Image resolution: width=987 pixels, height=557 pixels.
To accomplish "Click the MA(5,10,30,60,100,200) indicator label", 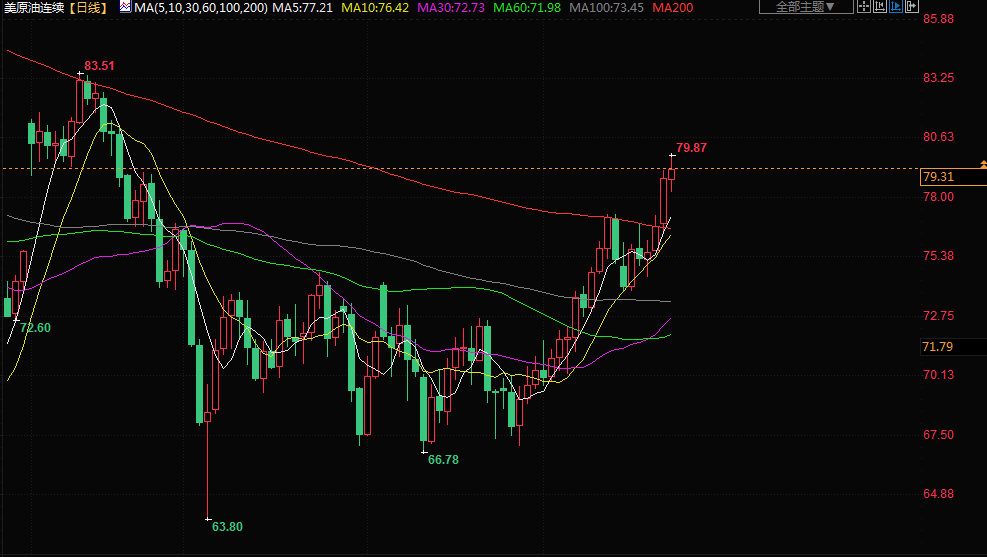I will click(201, 8).
